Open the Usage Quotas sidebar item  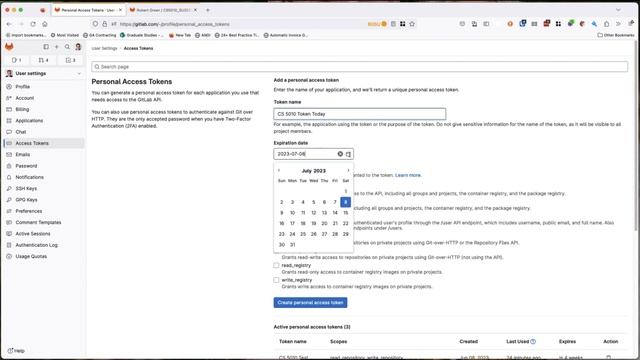(44, 256)
